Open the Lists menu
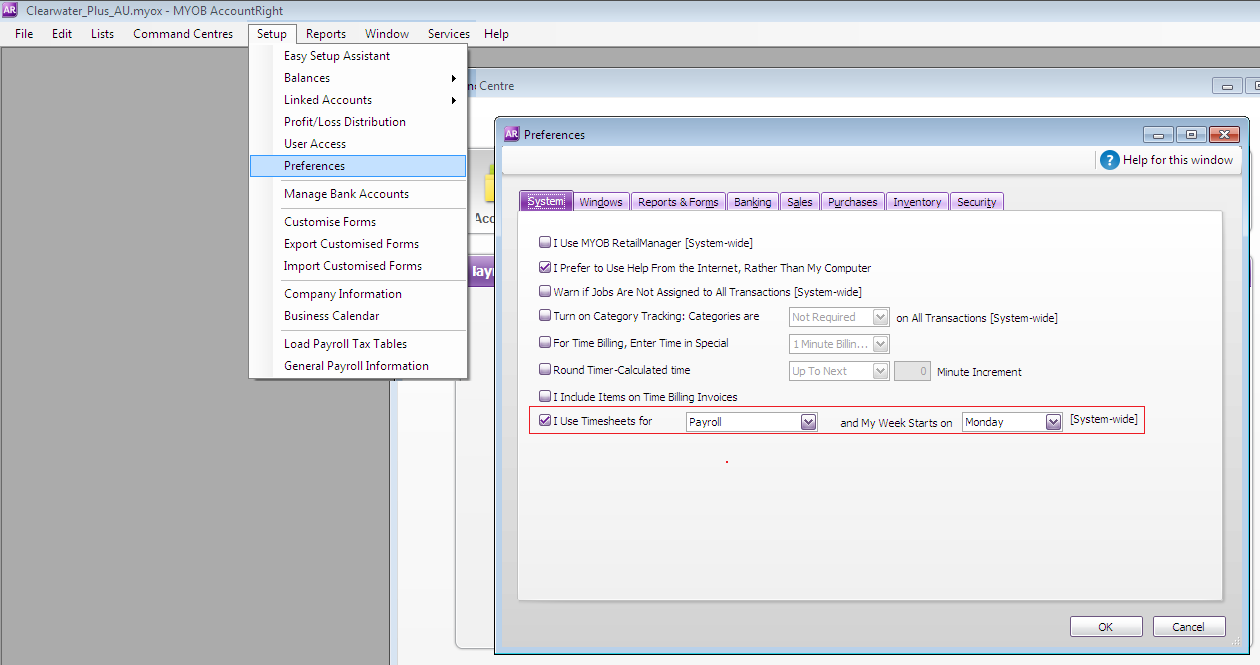1260x665 pixels. (x=102, y=34)
